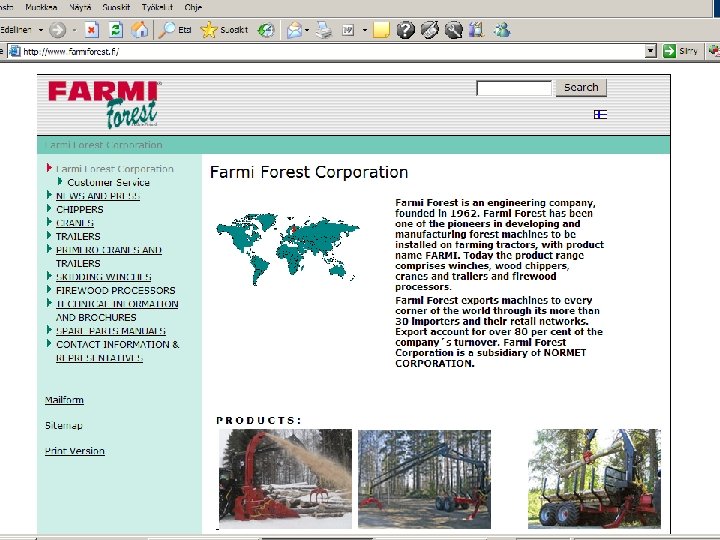The image size is (720, 540).
Task: Open the Help question mark icon
Action: [x=405, y=30]
